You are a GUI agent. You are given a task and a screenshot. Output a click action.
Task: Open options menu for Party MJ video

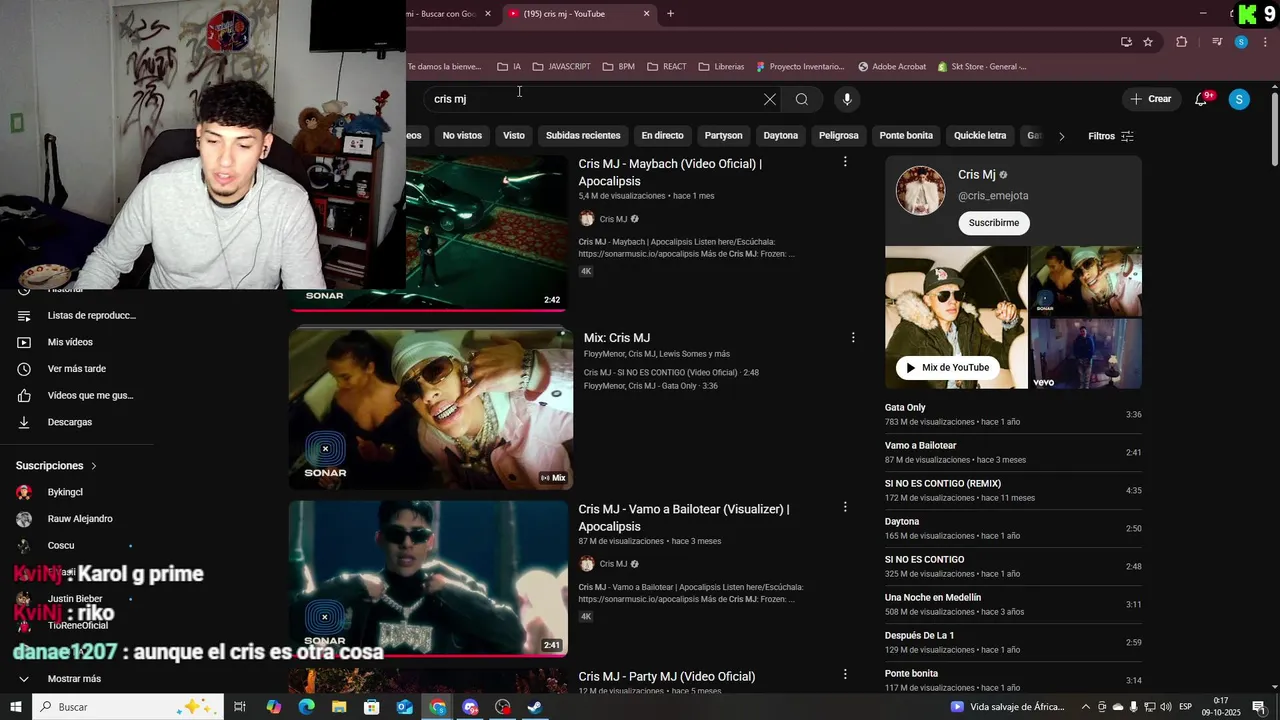845,675
